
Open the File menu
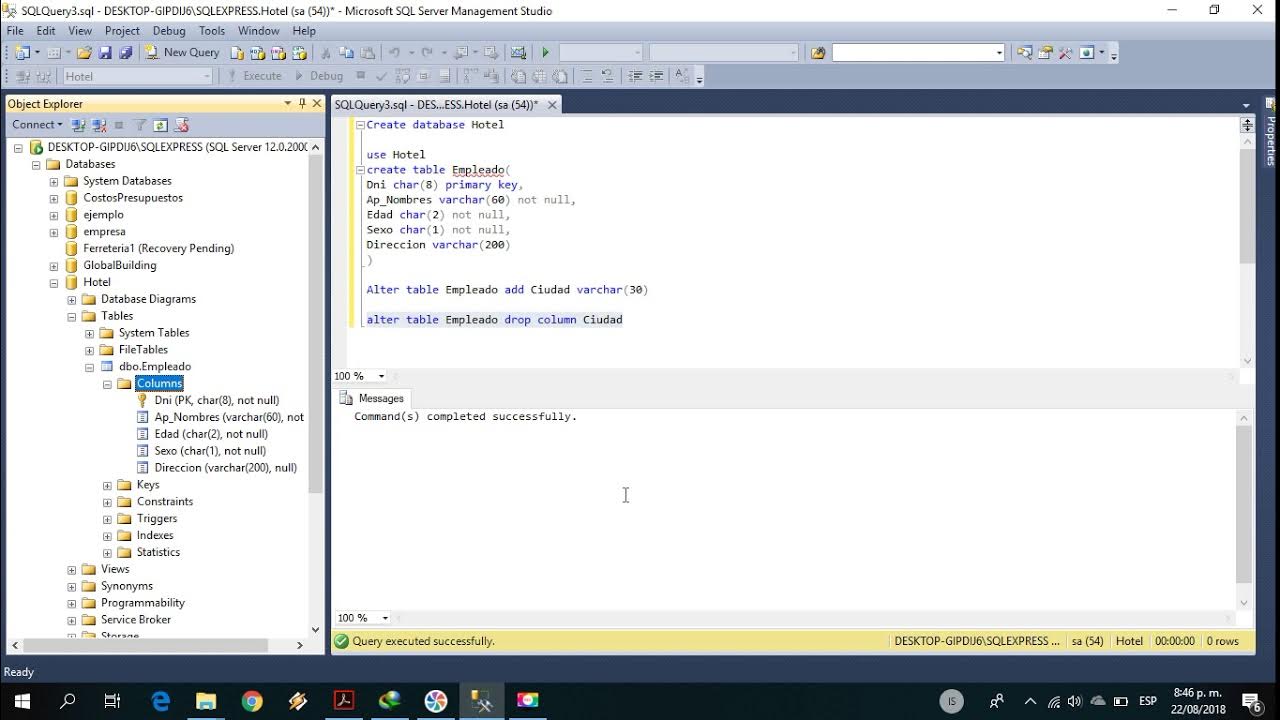tap(15, 31)
